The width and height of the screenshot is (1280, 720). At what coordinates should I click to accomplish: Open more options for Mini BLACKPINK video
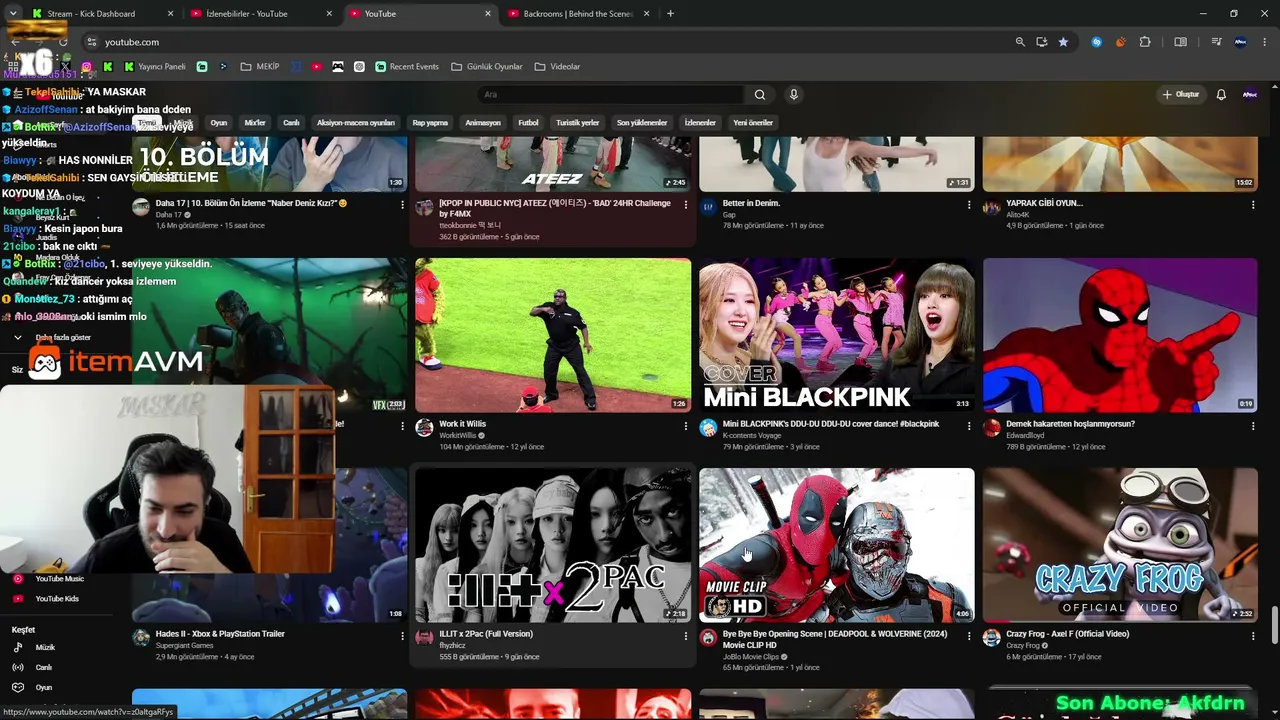[969, 426]
